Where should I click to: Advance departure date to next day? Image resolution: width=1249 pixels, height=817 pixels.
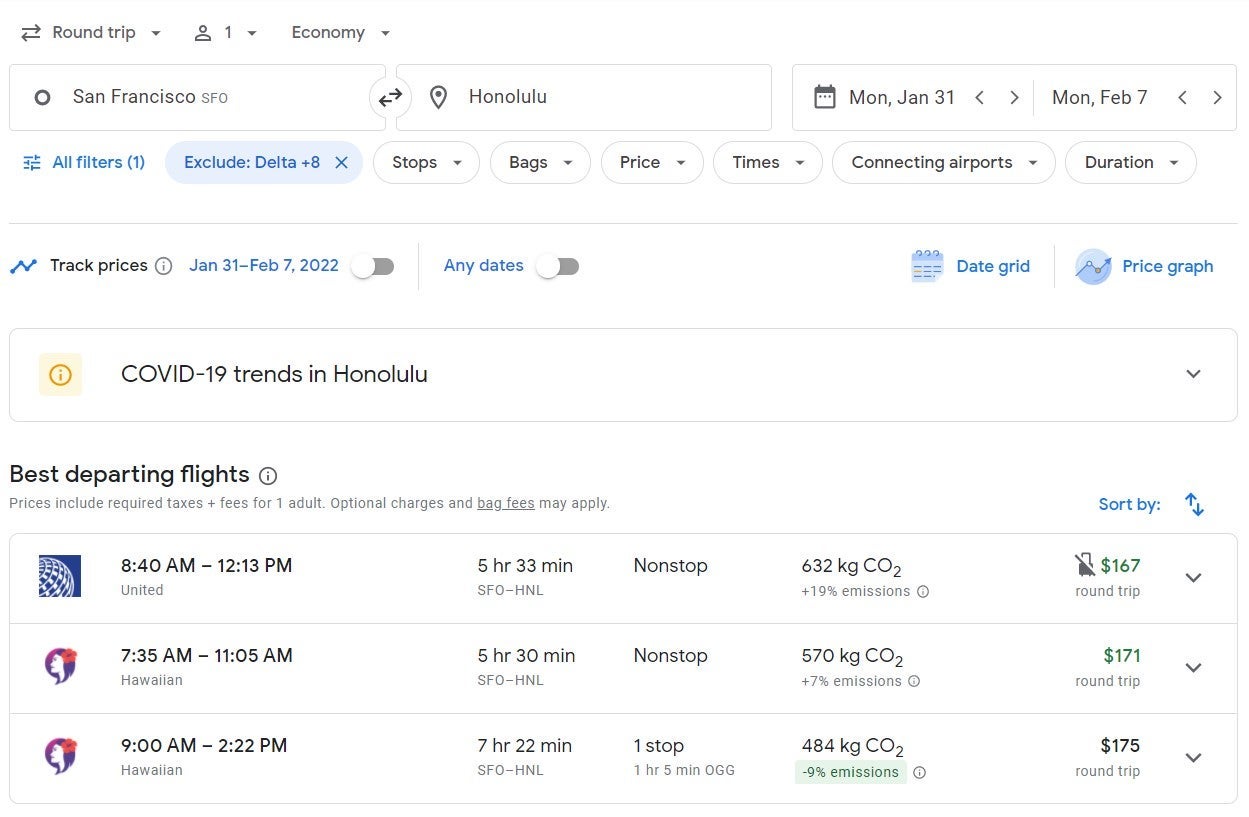(1014, 97)
